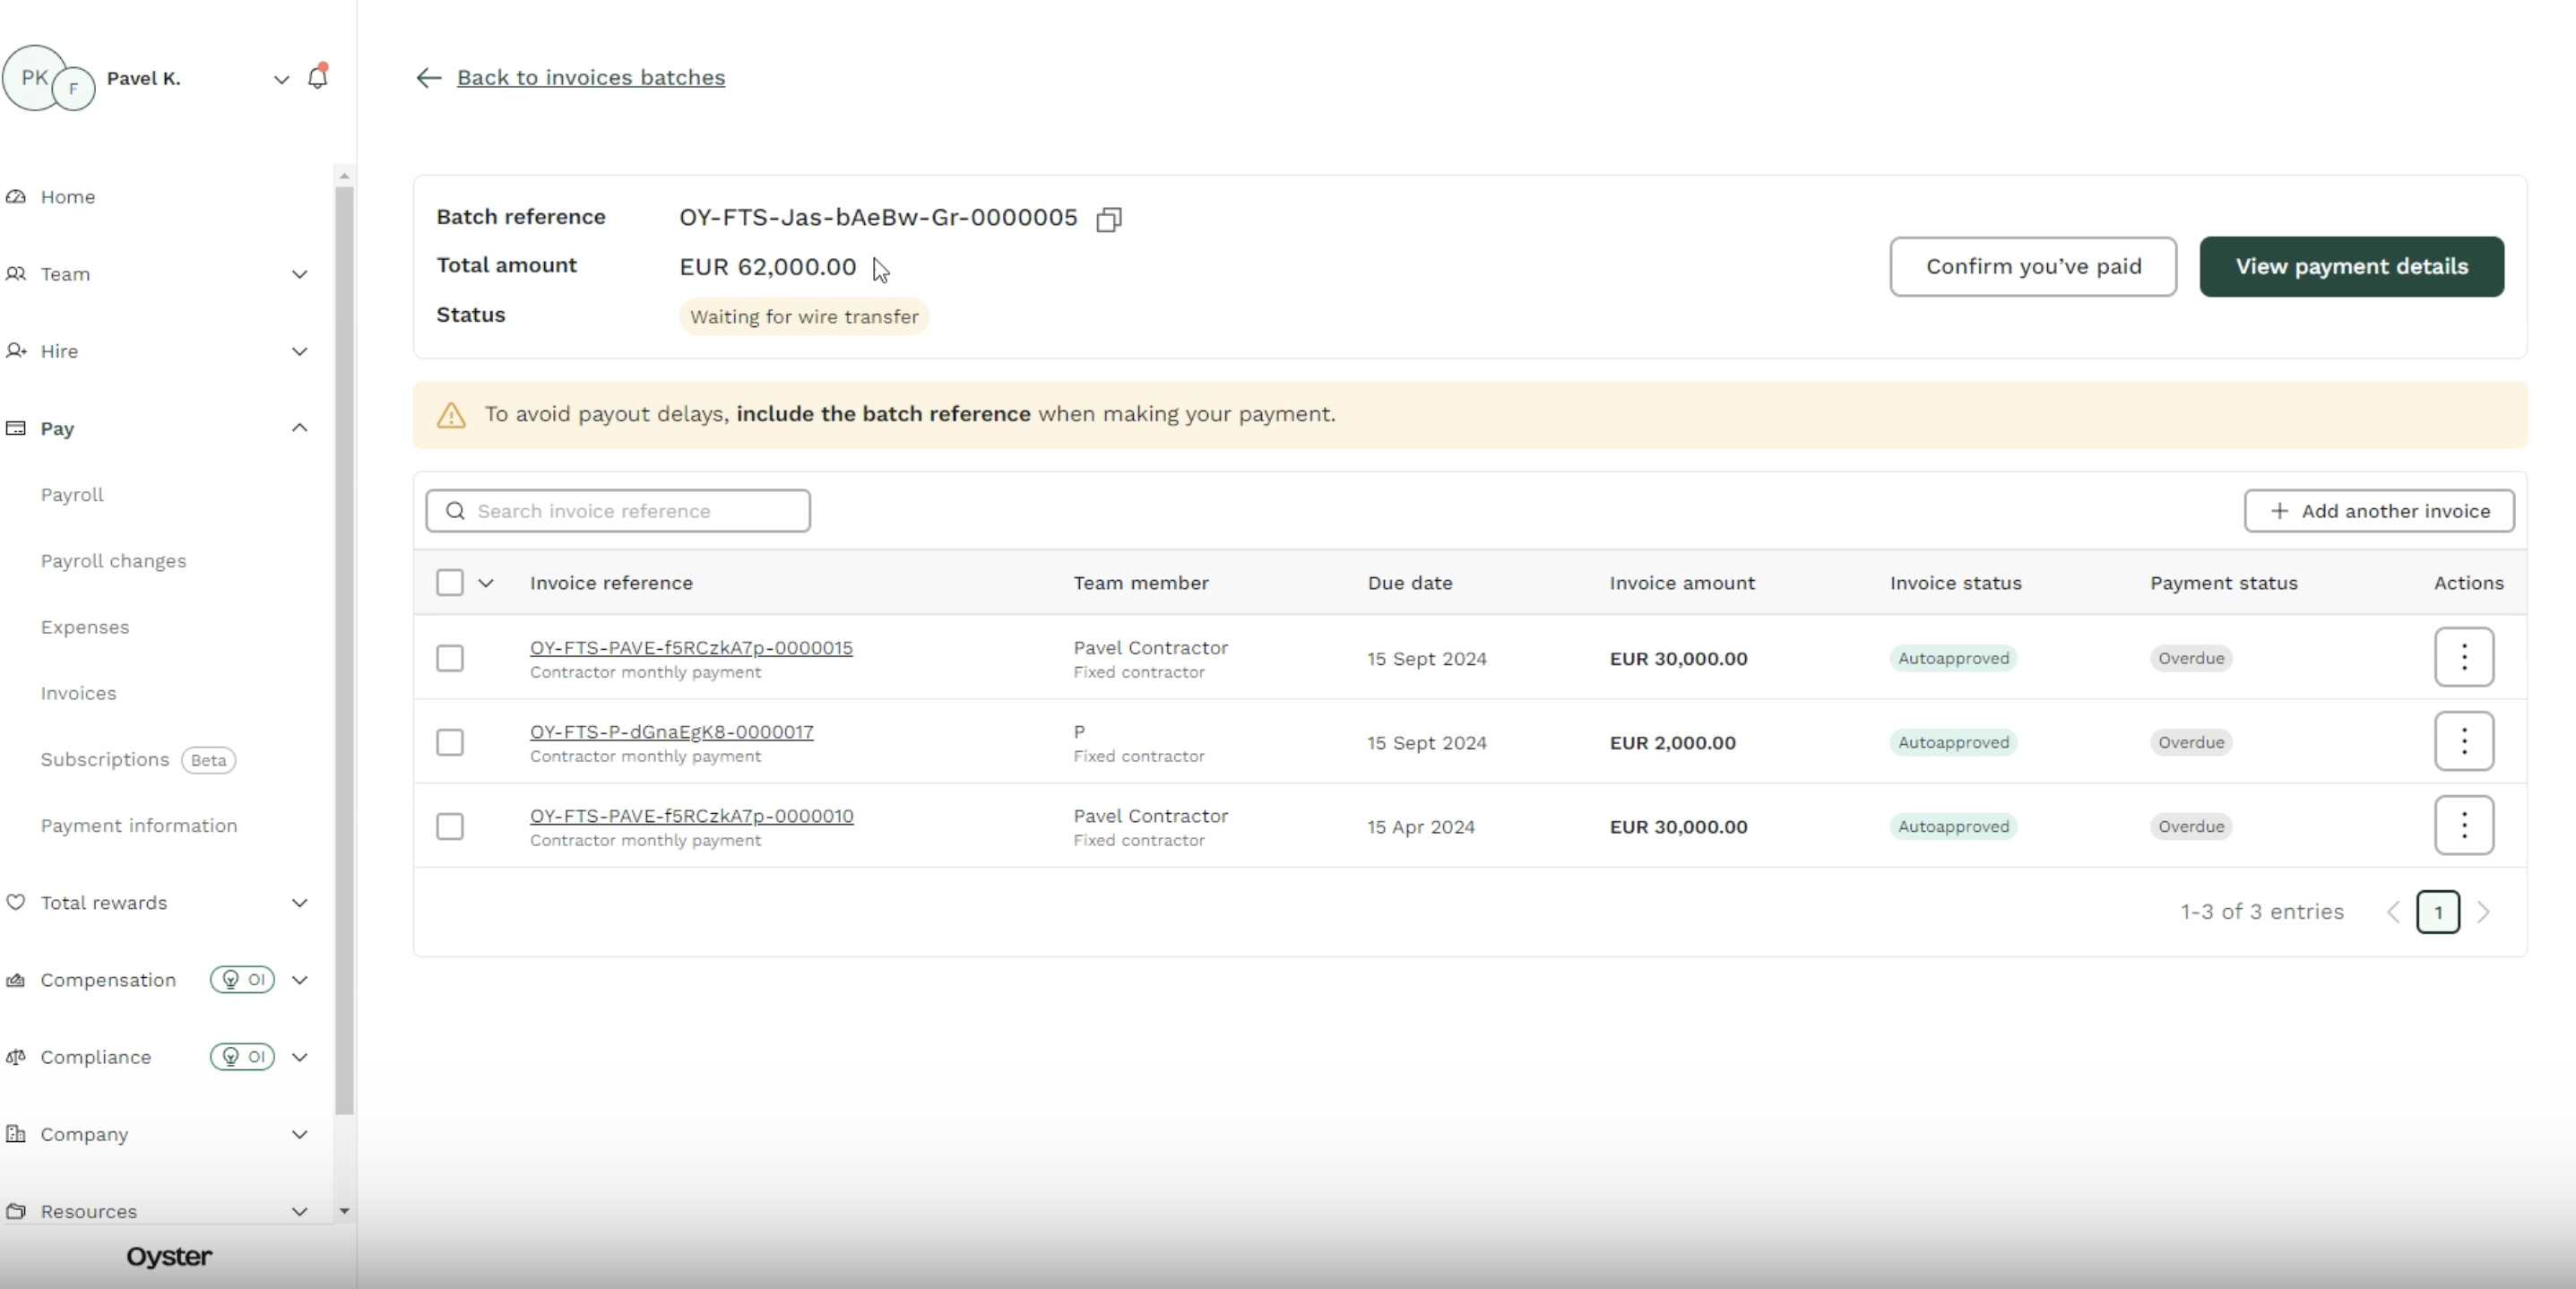Open Subscriptions Beta from the sidebar

[103, 760]
